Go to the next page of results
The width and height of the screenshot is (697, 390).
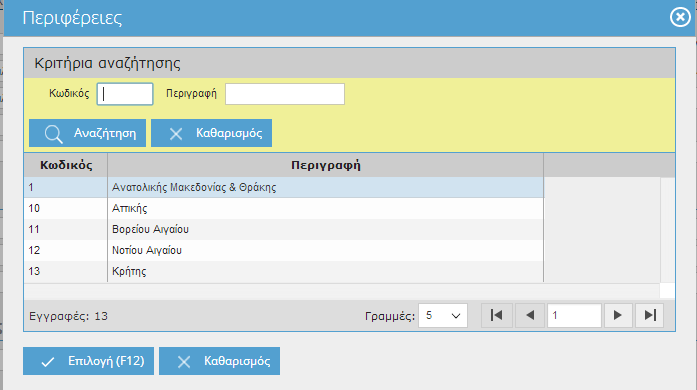click(x=617, y=315)
